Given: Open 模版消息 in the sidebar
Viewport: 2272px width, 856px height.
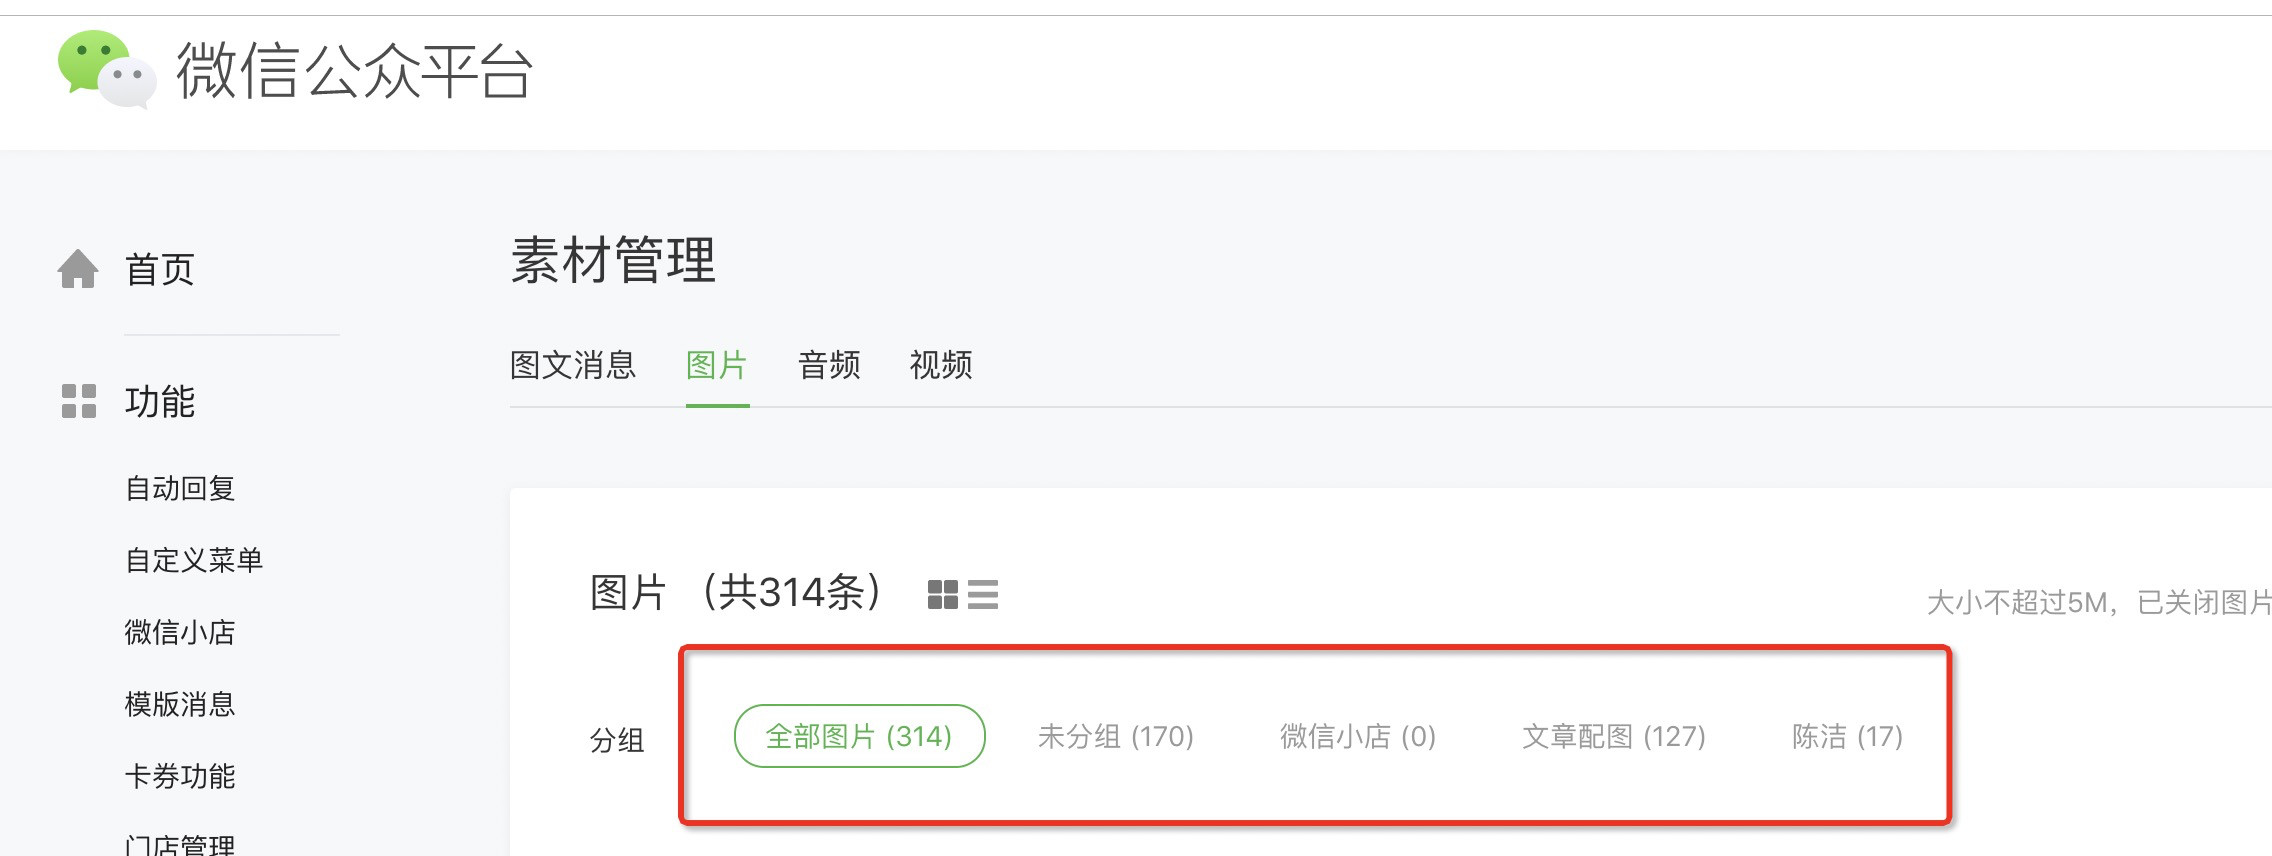Looking at the screenshot, I should (x=180, y=704).
